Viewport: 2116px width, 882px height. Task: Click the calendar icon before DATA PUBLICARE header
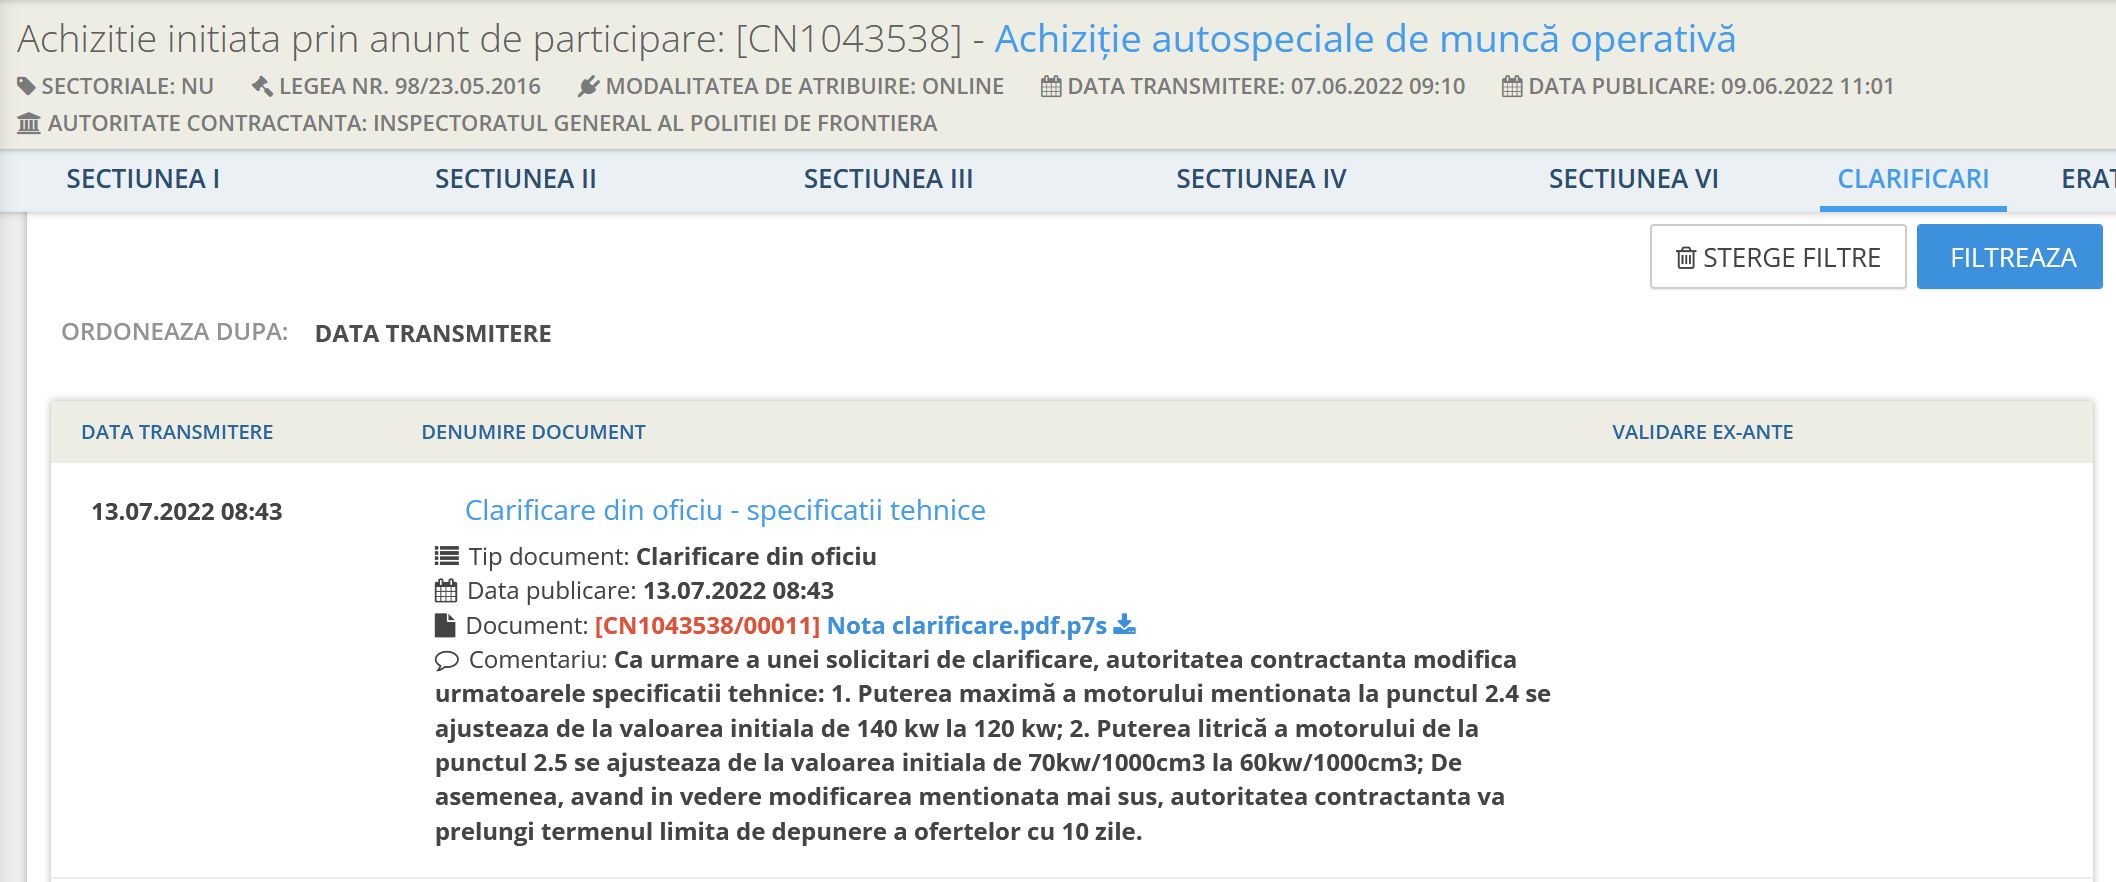pyautogui.click(x=1512, y=87)
